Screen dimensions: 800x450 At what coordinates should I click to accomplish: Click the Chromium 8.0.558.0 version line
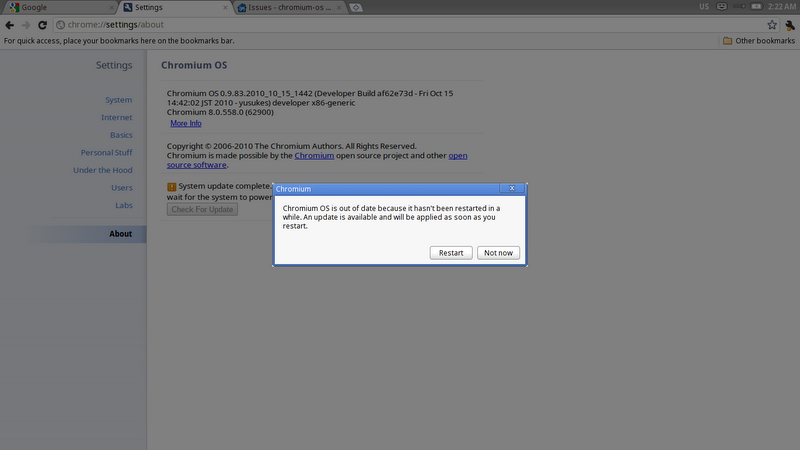coord(220,112)
